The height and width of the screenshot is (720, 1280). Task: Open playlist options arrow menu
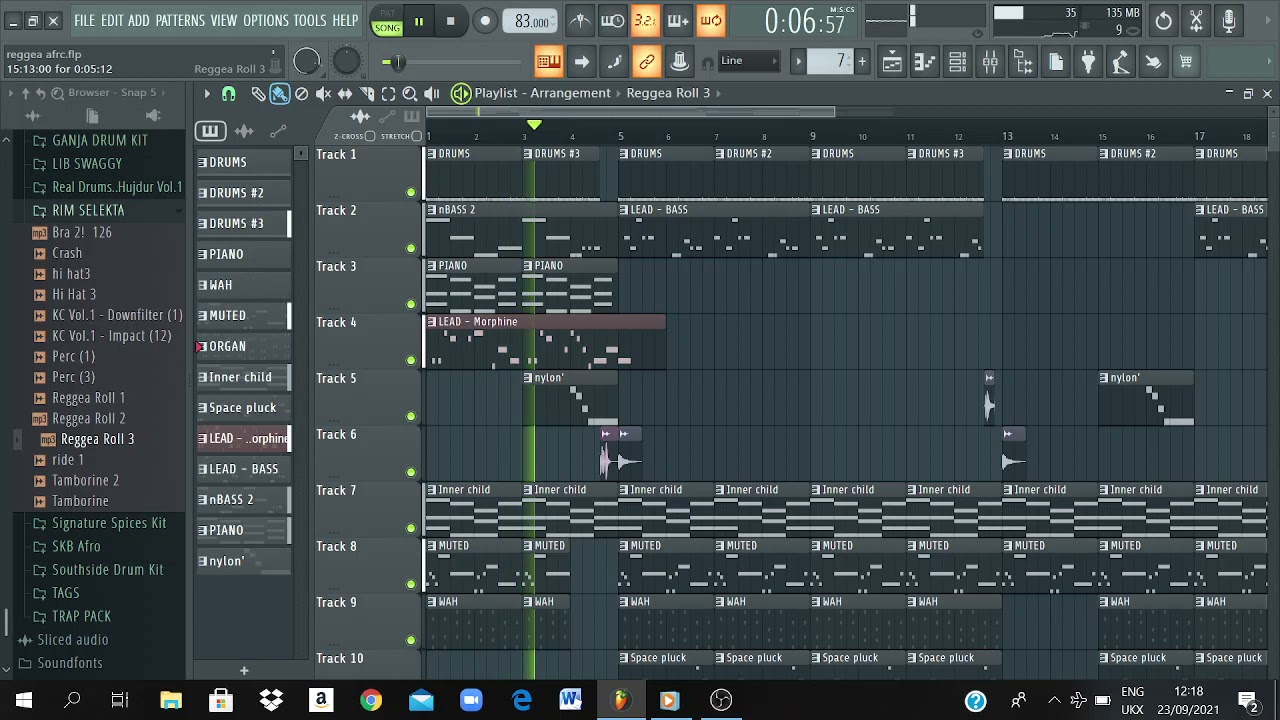pyautogui.click(x=207, y=93)
